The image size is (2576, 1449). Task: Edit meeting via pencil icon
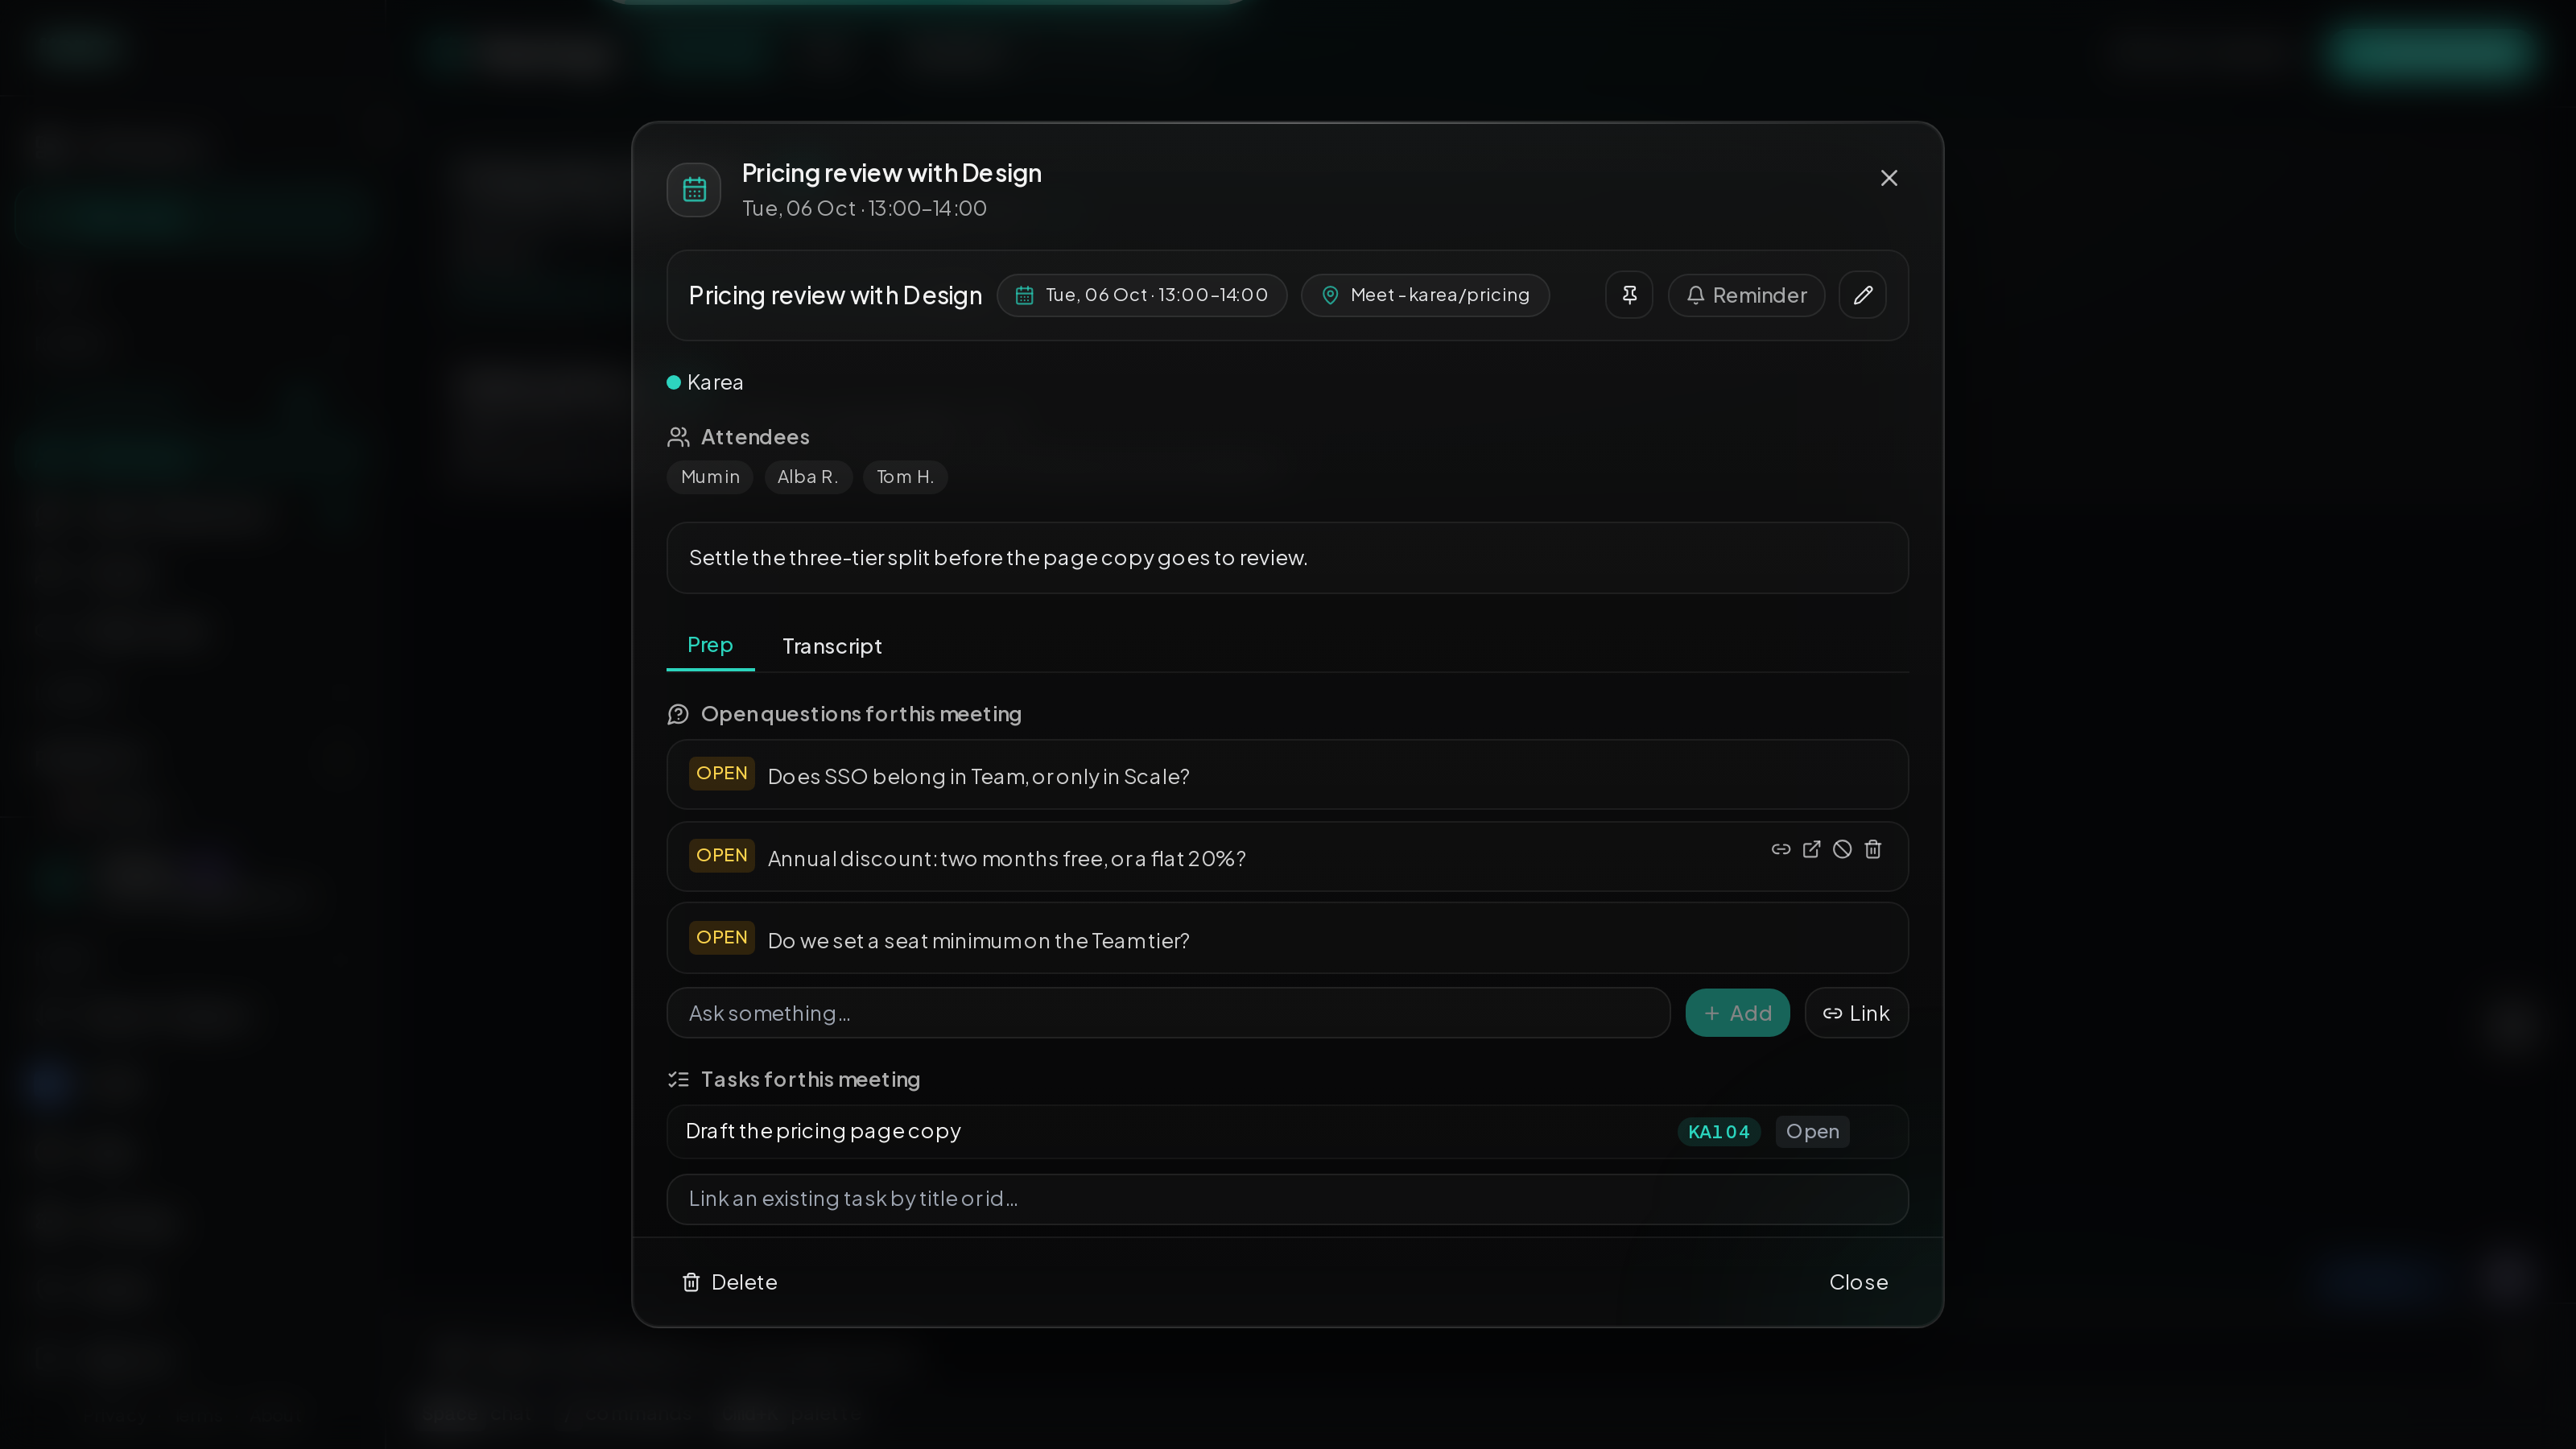pyautogui.click(x=1862, y=295)
